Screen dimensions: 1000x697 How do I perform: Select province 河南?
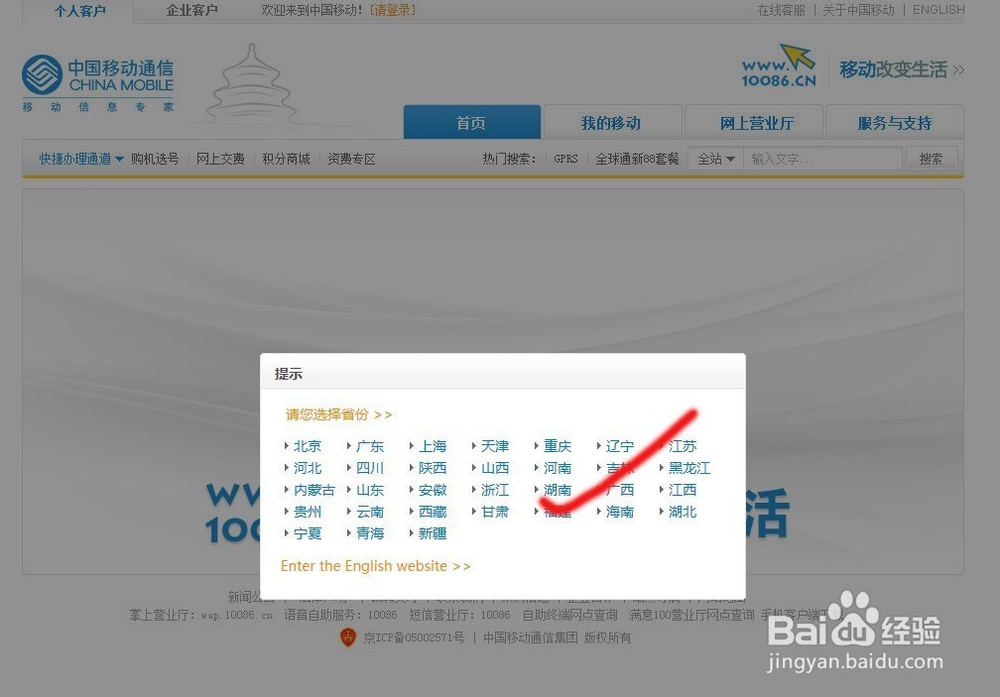tap(557, 468)
